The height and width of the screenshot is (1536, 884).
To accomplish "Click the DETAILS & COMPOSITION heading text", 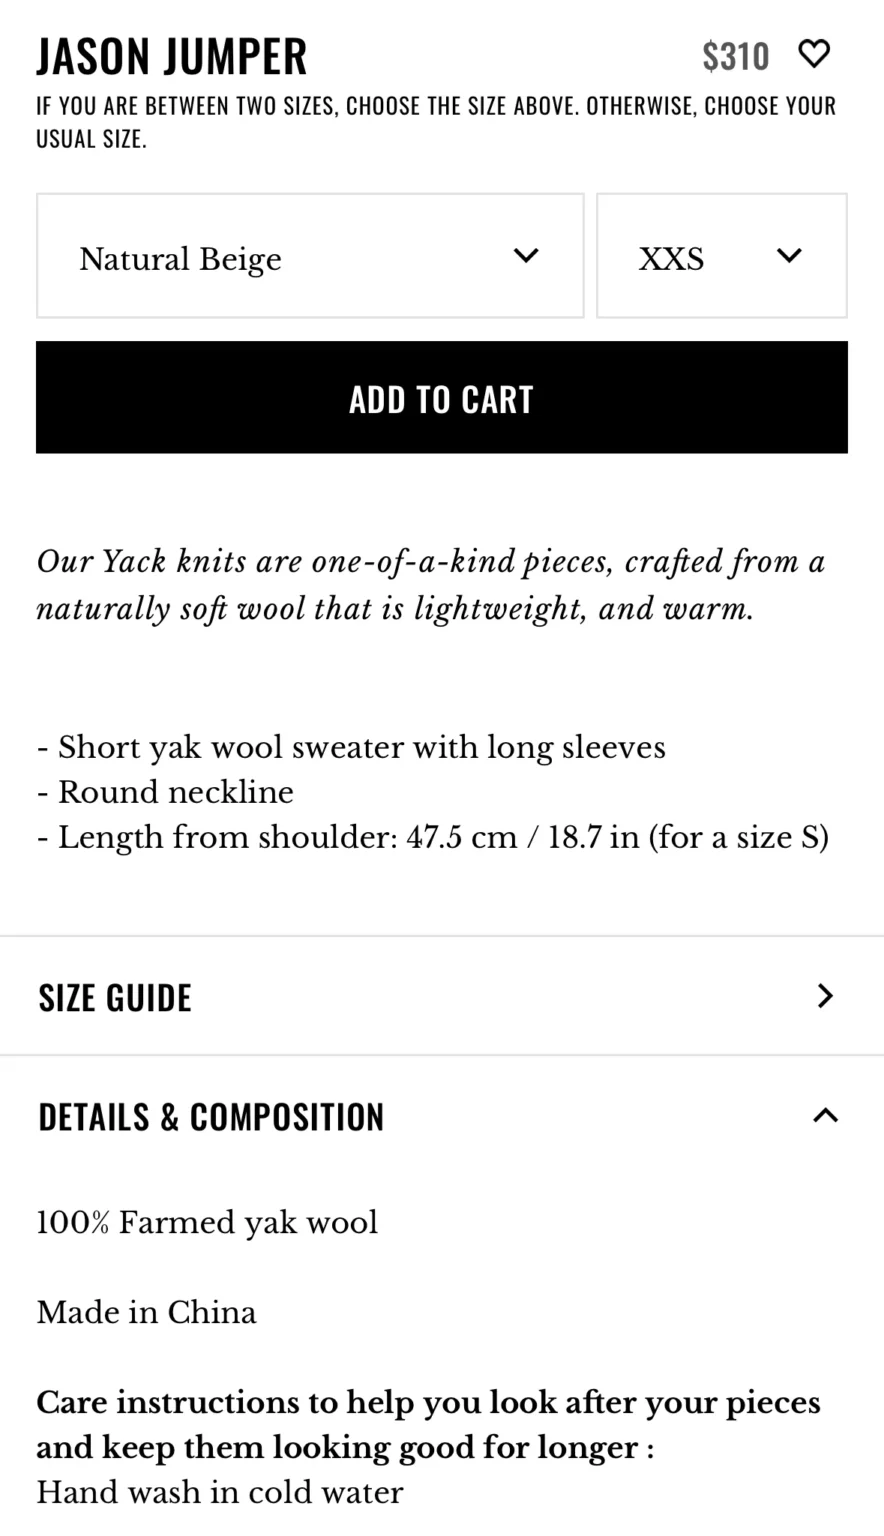I will click(x=211, y=1116).
